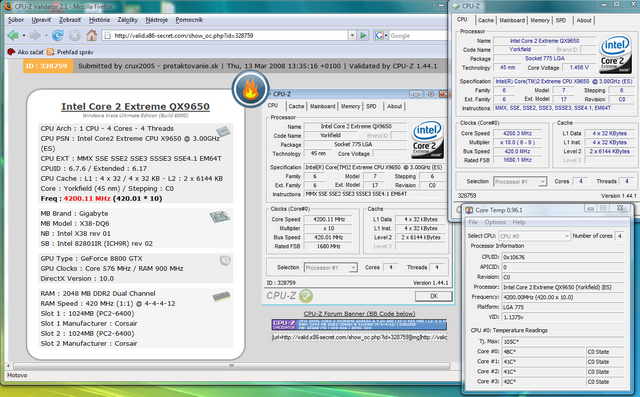Click the Ako začať bookmark
The width and height of the screenshot is (640, 397).
click(x=26, y=52)
